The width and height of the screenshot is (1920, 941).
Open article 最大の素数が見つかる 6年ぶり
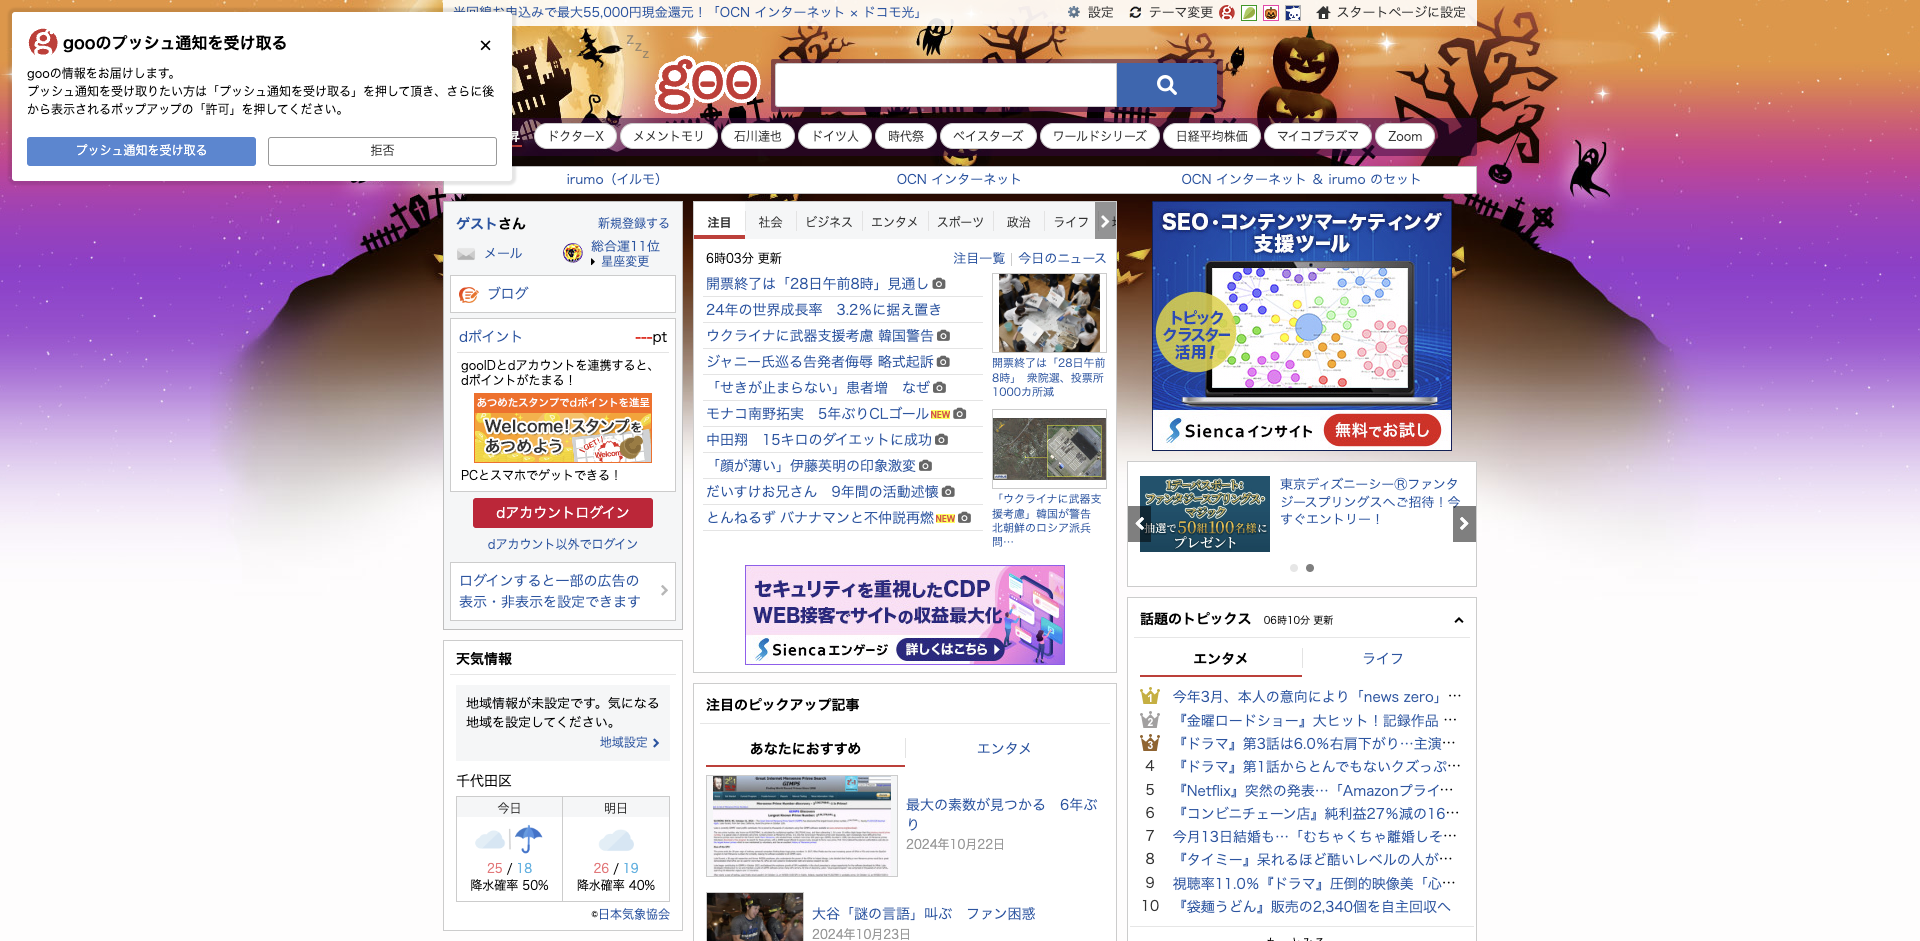point(1001,814)
